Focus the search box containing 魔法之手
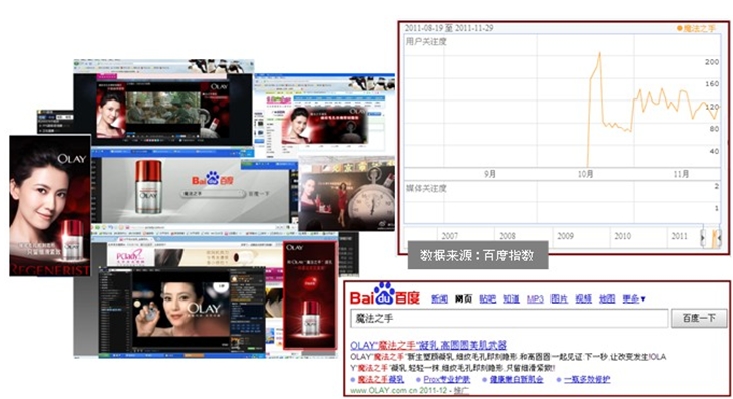The image size is (733, 399). (509, 318)
